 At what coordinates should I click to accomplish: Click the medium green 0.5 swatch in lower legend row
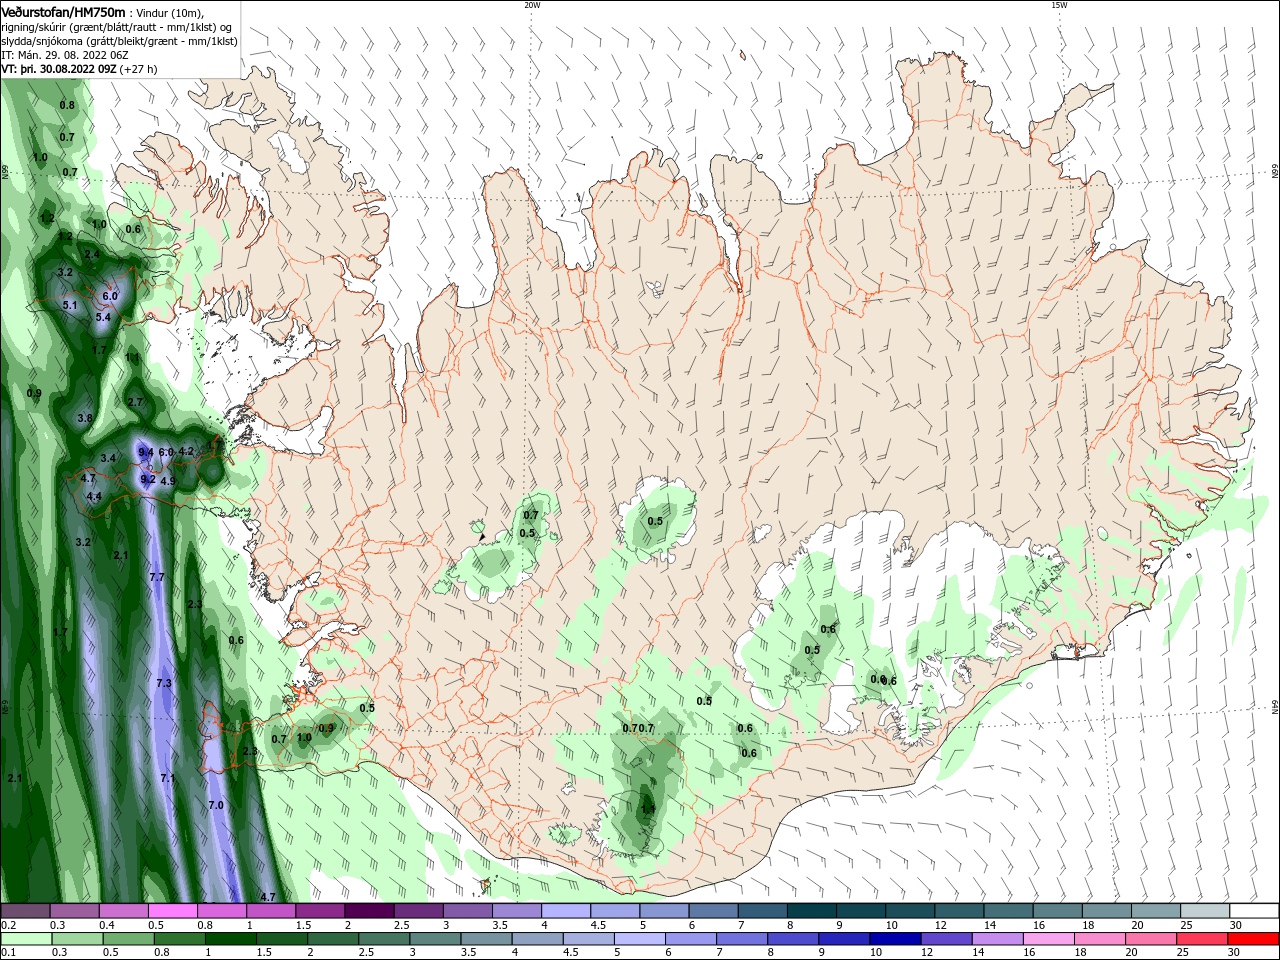coord(128,939)
